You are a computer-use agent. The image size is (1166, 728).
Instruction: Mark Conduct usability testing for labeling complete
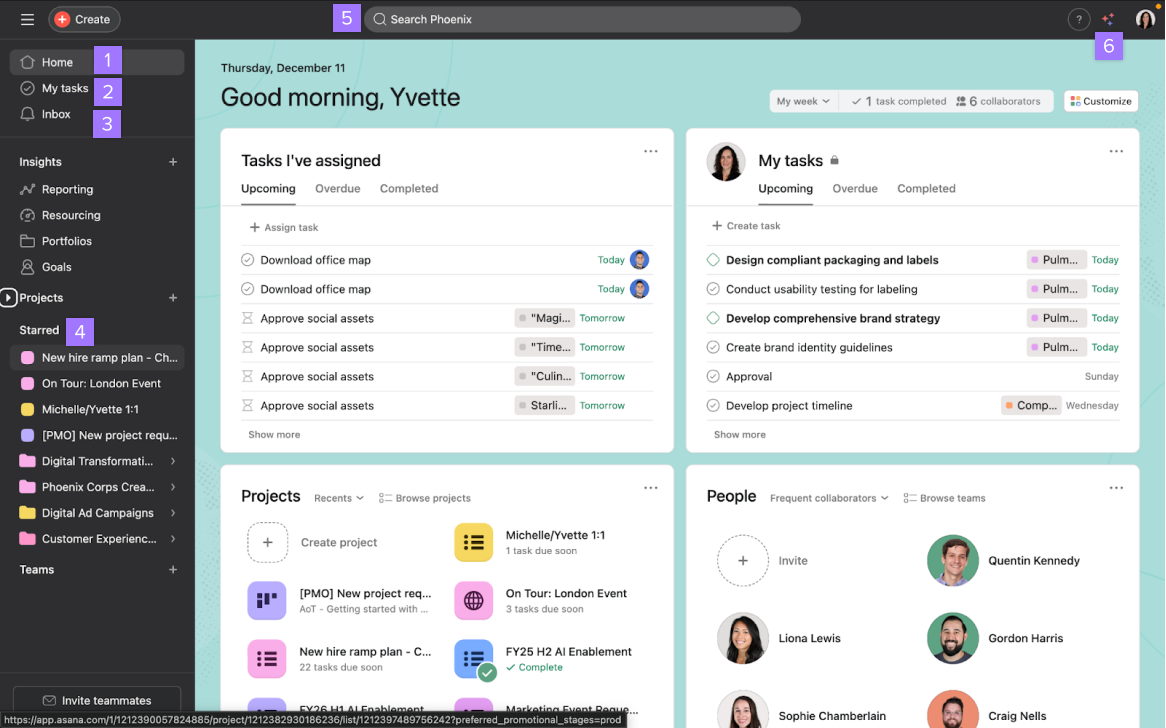click(713, 289)
